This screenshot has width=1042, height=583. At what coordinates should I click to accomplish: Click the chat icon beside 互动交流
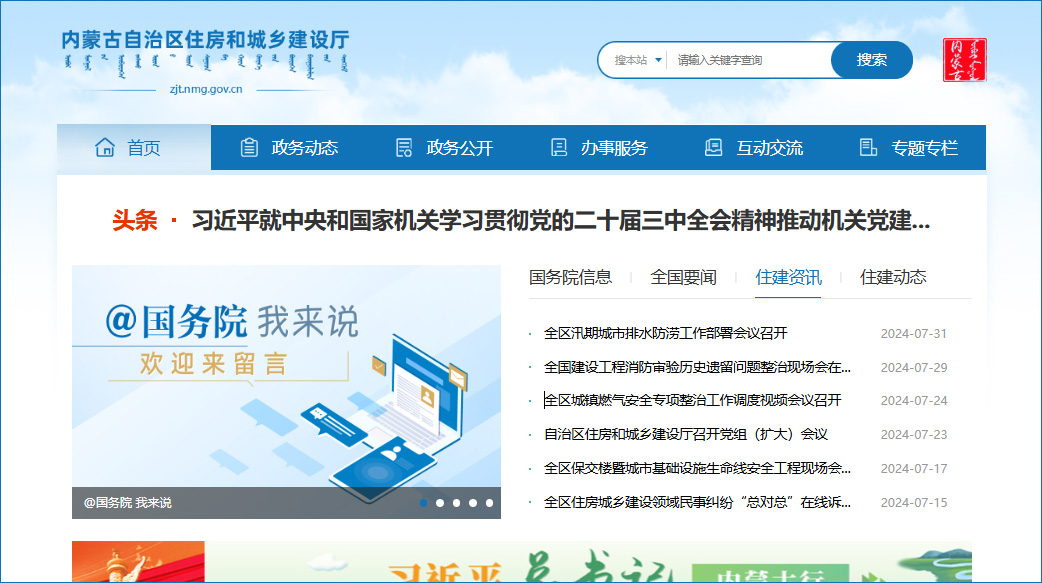[x=714, y=148]
